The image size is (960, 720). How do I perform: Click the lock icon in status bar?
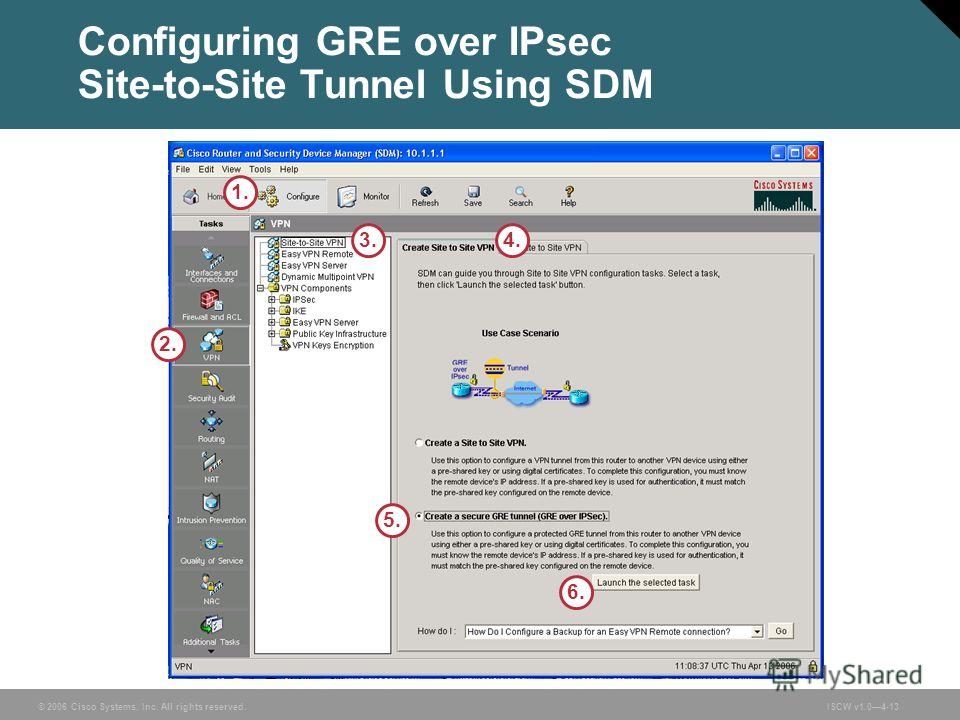(812, 666)
